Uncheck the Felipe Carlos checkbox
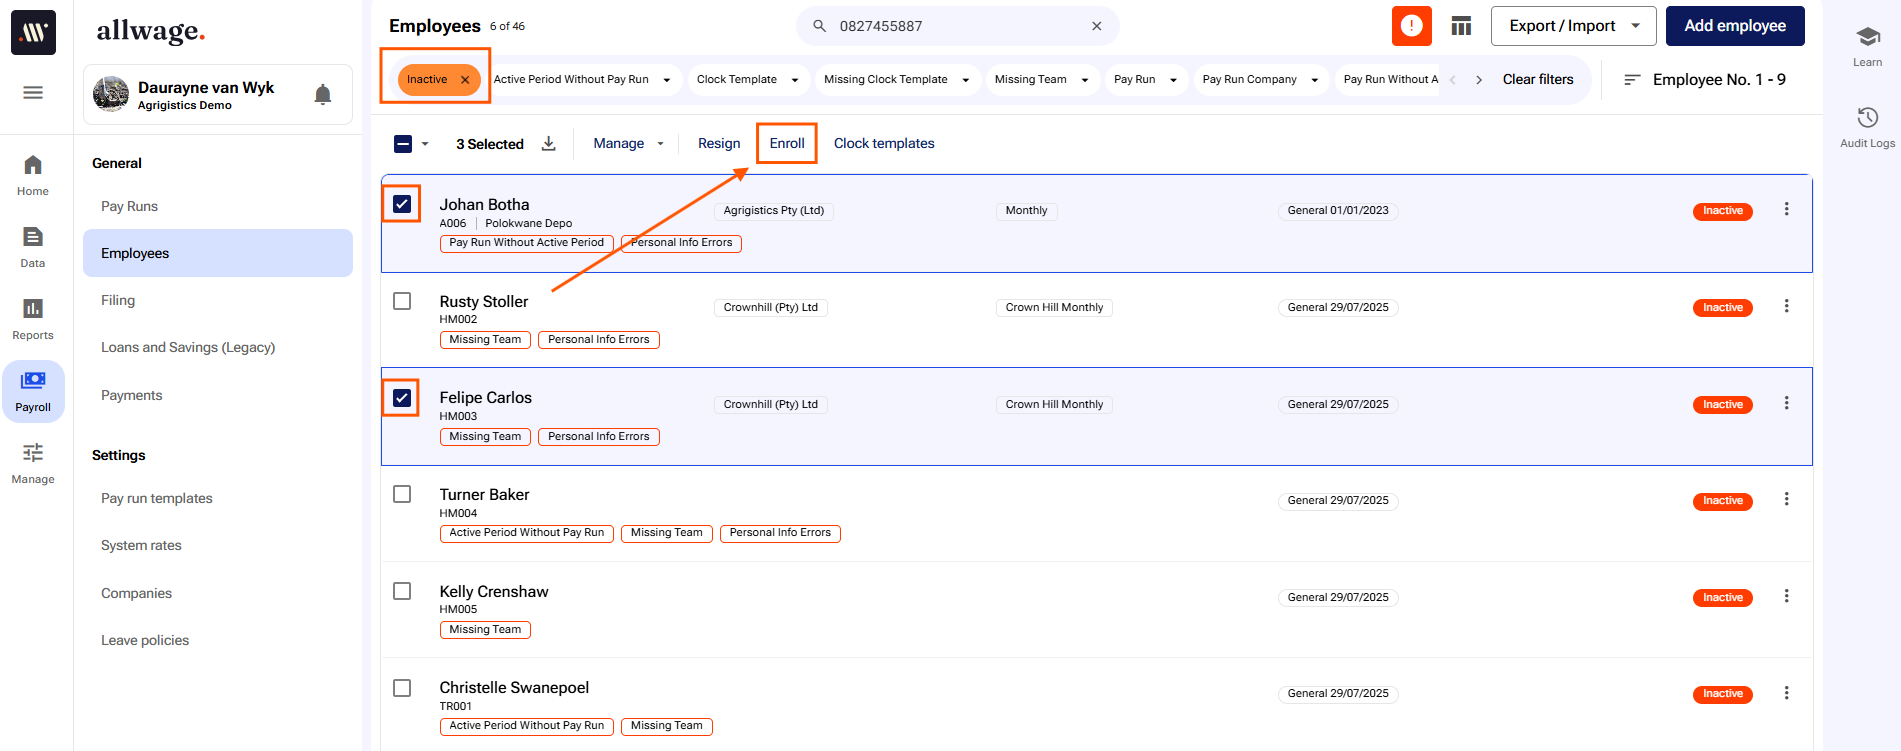1901x751 pixels. click(402, 398)
